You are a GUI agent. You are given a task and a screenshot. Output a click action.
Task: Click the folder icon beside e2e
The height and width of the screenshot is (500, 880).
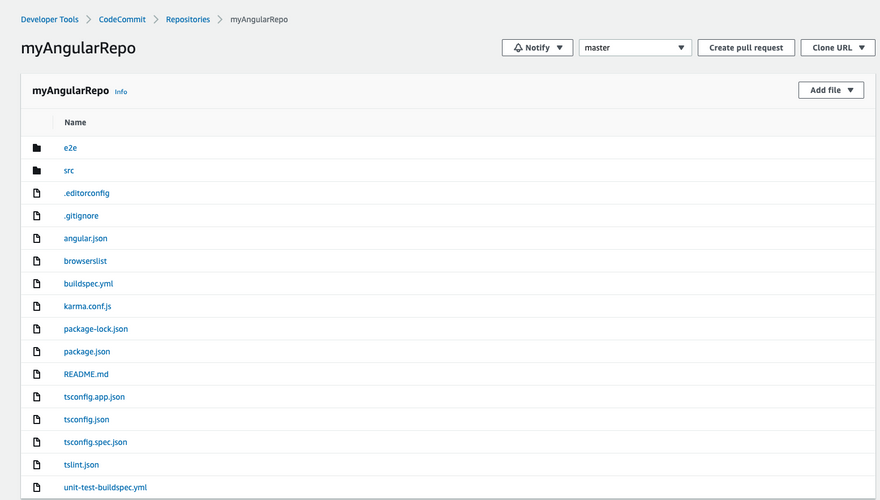pos(37,148)
